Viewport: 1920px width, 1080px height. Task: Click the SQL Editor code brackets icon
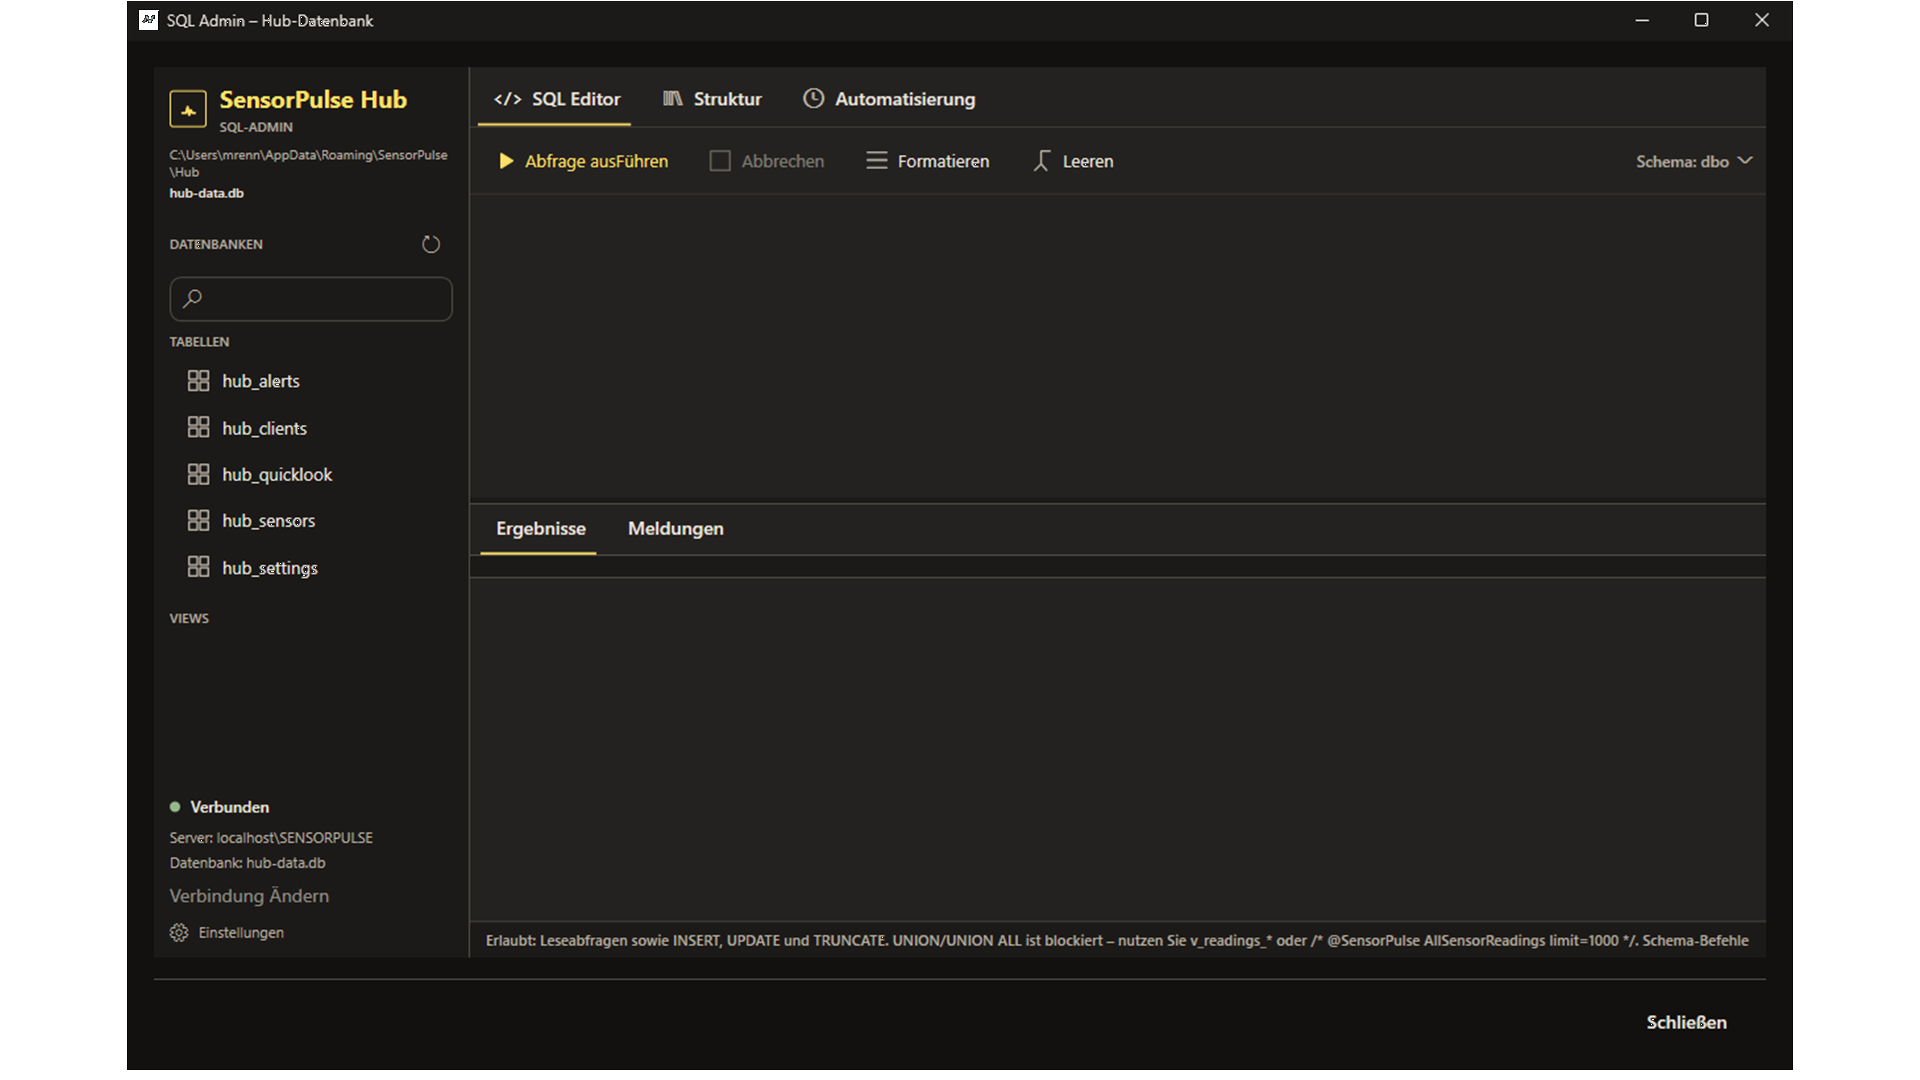click(x=507, y=99)
